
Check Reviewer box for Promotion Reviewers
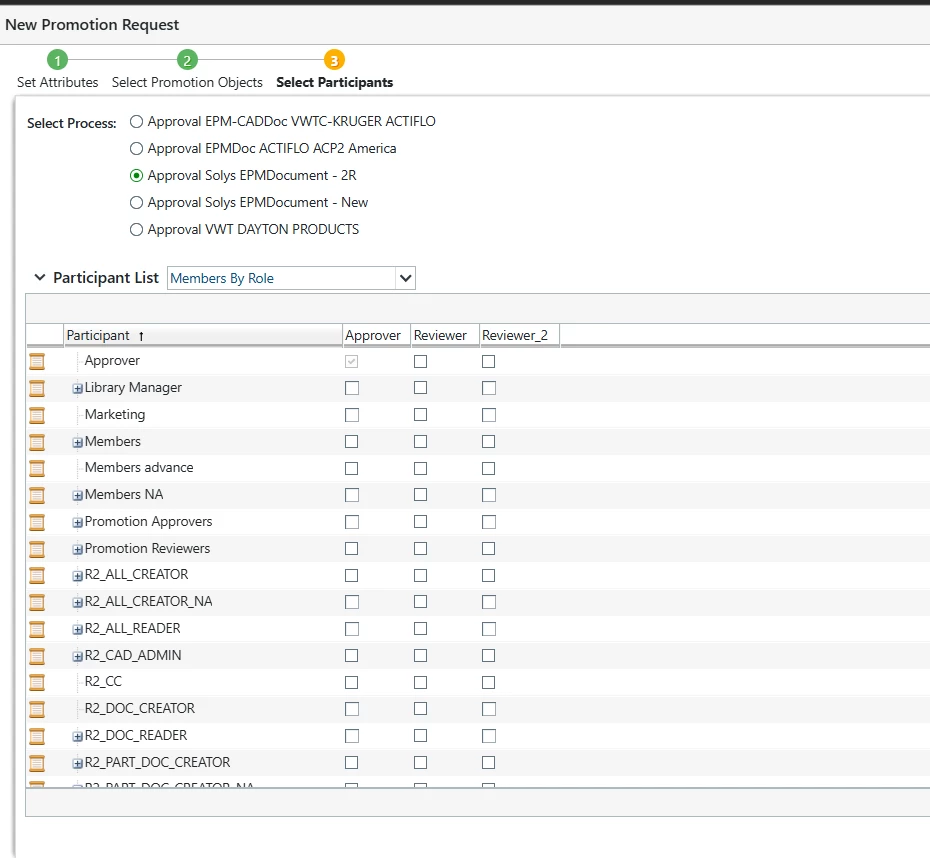pos(421,548)
